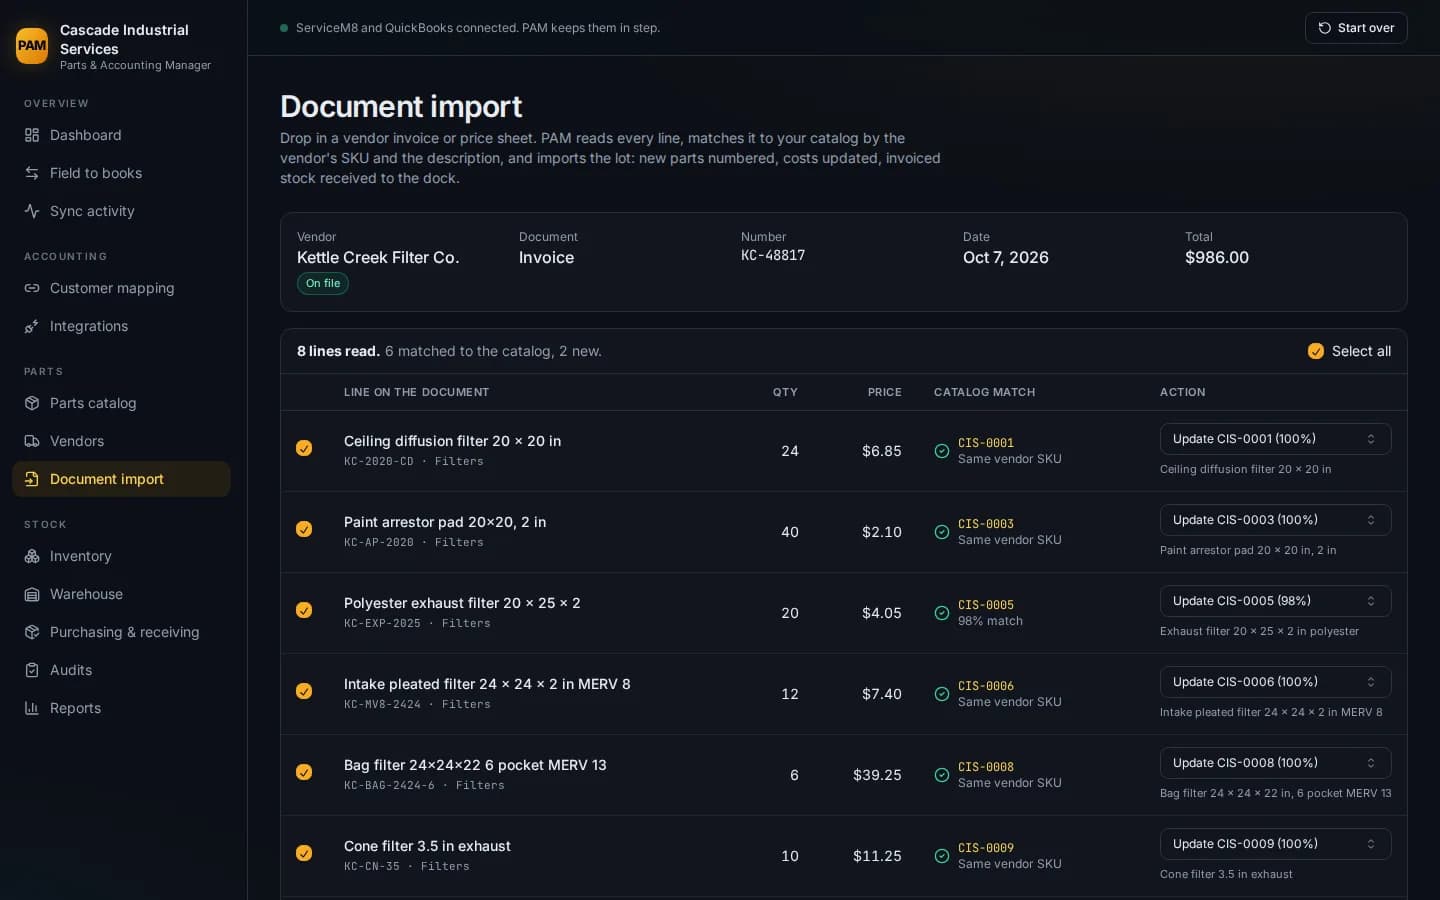
Task: Open the Update CIS-0003 action dropdown
Action: pyautogui.click(x=1275, y=520)
